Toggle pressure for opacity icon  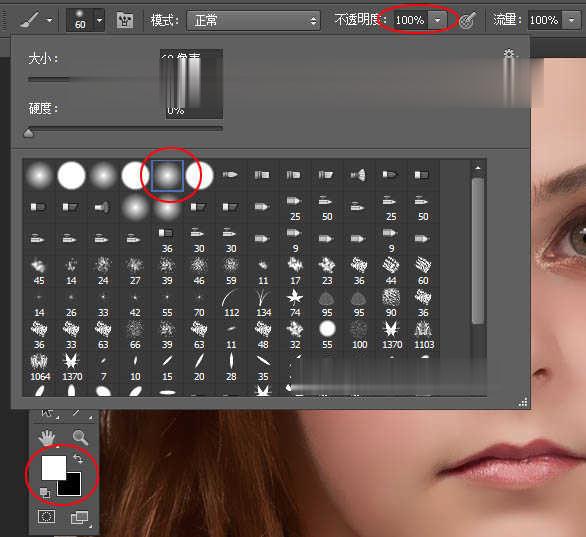[x=468, y=20]
